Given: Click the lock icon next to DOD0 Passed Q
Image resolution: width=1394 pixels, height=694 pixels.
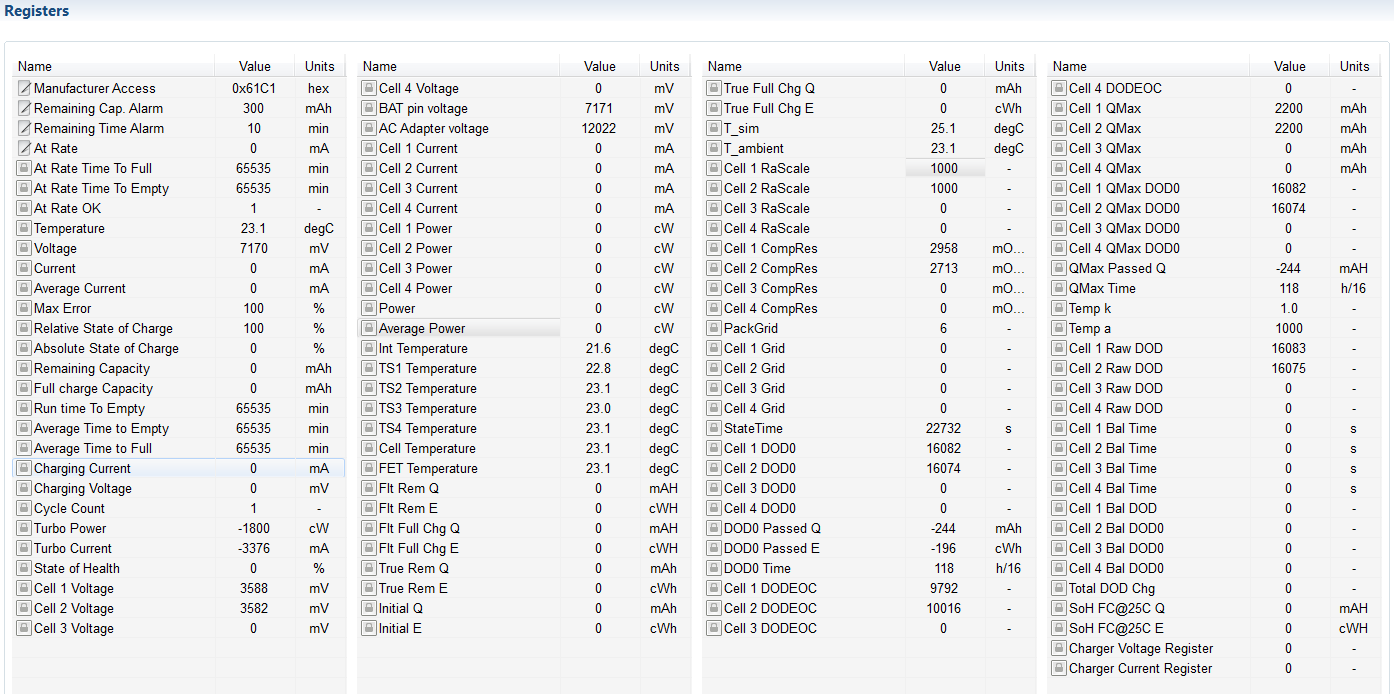Looking at the screenshot, I should 714,528.
